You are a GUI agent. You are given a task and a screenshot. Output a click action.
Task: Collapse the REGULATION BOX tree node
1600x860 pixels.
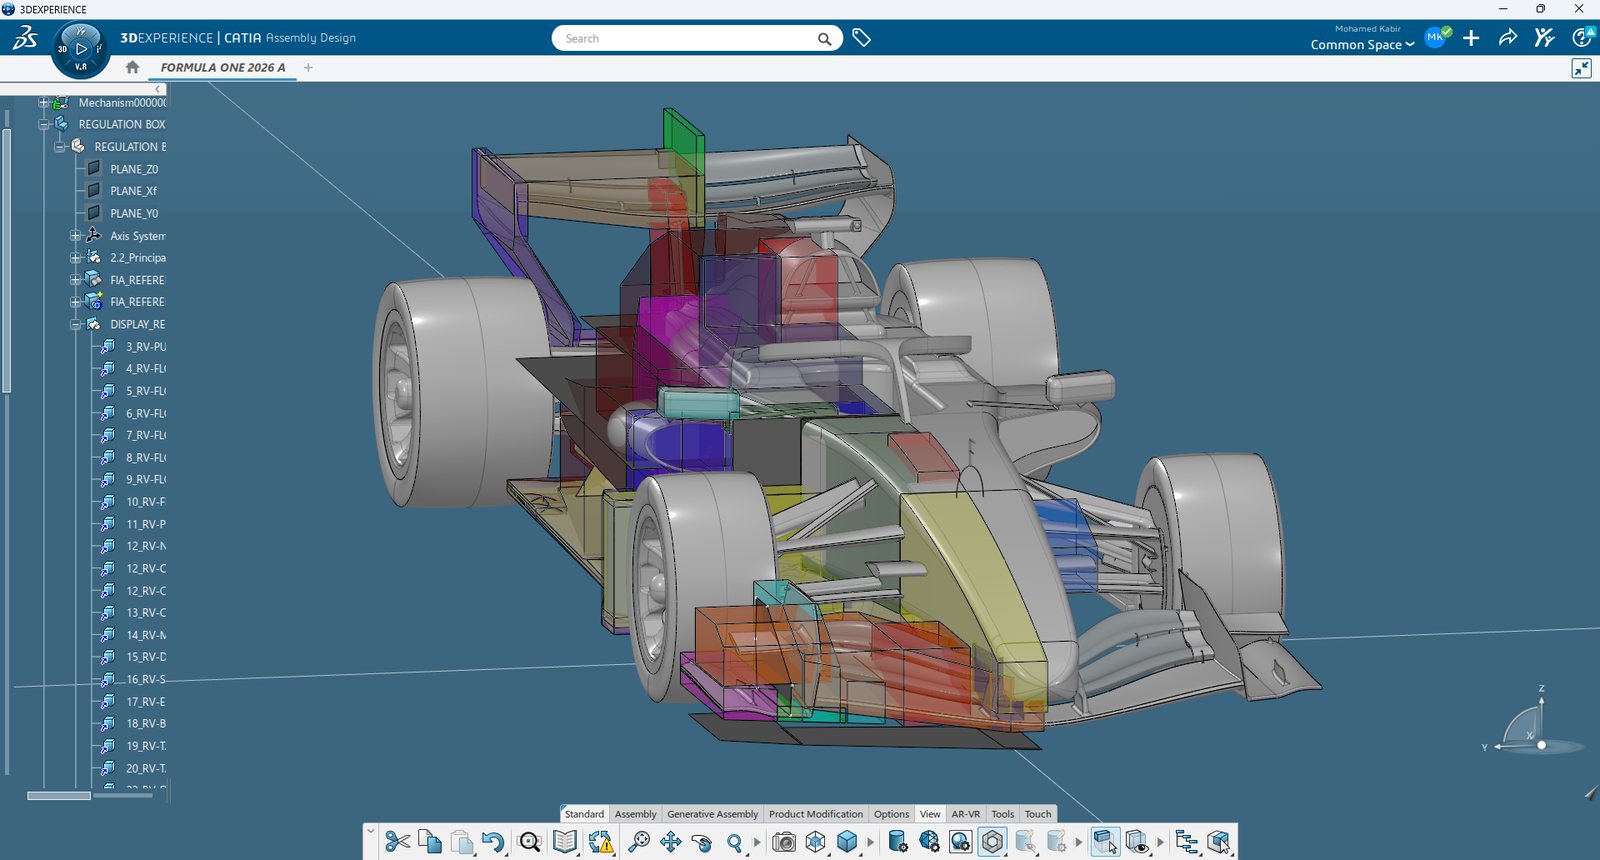click(x=43, y=124)
